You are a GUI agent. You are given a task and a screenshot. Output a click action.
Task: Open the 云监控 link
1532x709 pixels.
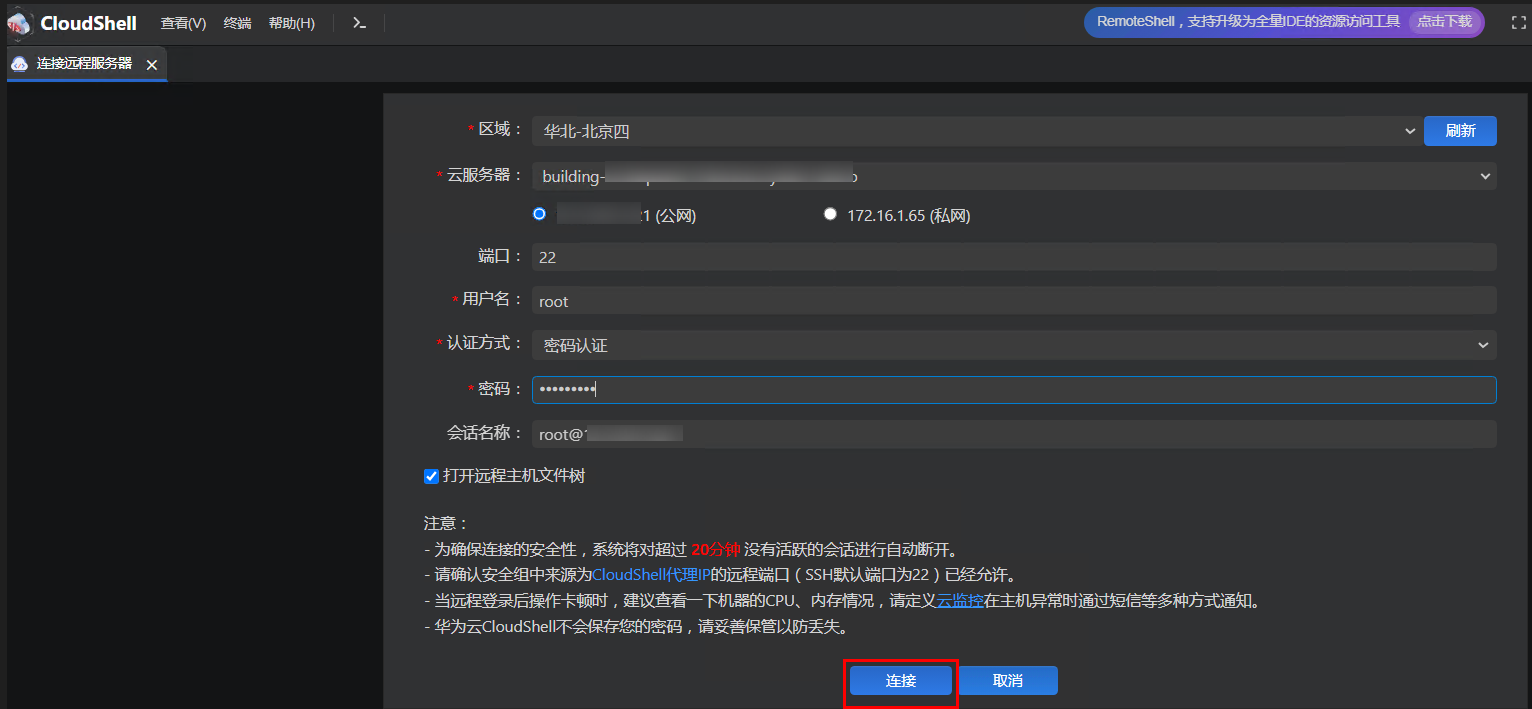click(x=960, y=601)
